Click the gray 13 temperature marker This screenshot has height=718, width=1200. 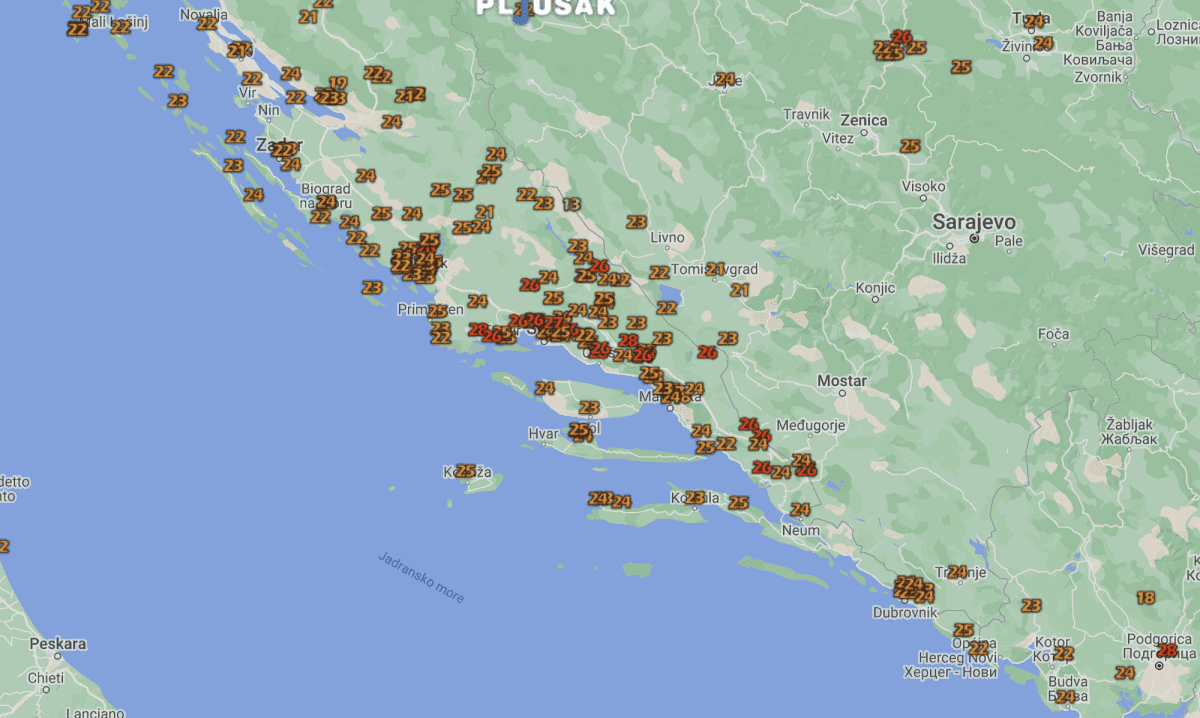(571, 204)
